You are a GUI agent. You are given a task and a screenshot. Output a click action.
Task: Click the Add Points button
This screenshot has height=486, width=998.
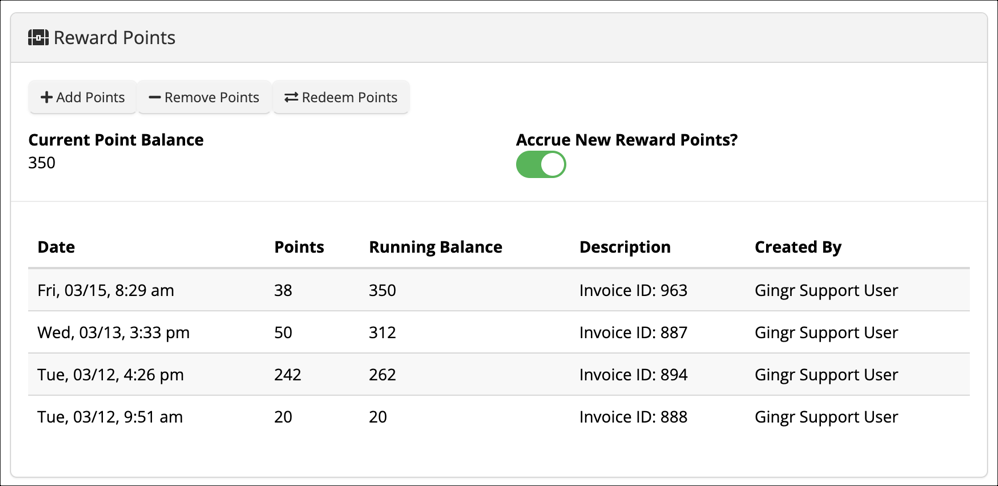click(83, 97)
